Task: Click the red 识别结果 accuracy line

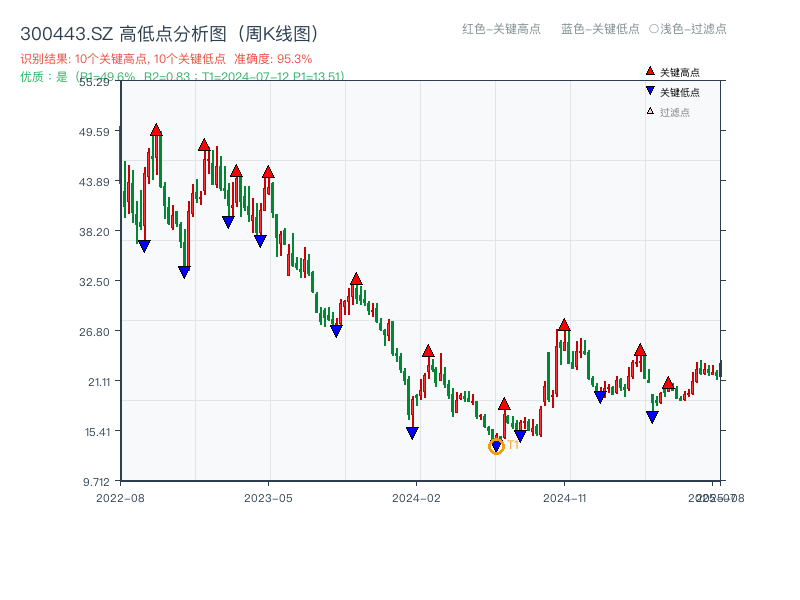Action: (166, 59)
